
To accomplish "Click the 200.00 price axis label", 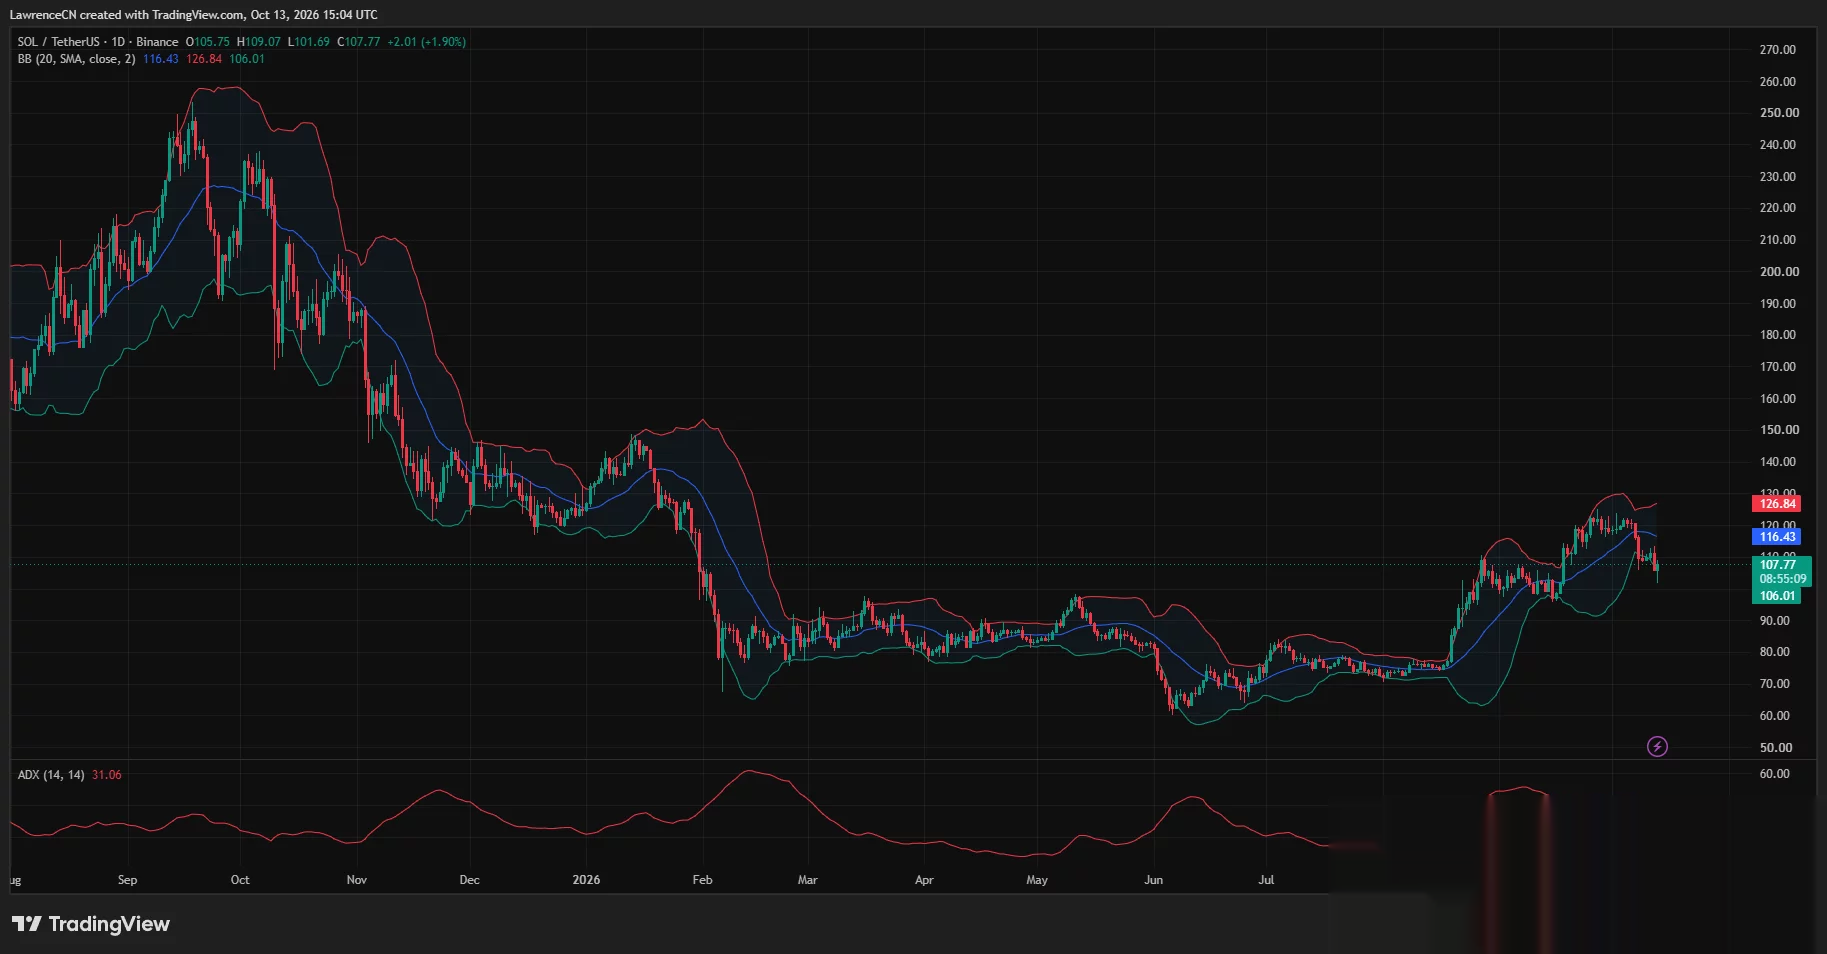I will 1778,272.
